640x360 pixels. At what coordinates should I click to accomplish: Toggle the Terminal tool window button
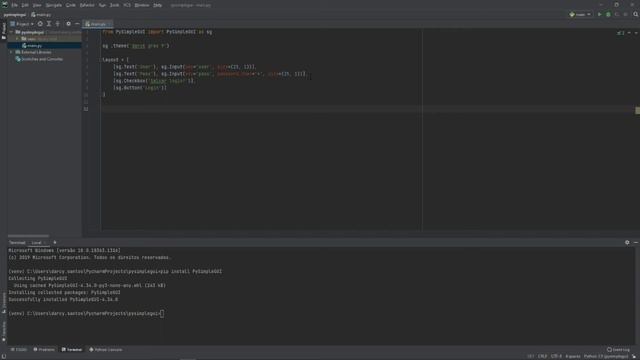coord(72,349)
